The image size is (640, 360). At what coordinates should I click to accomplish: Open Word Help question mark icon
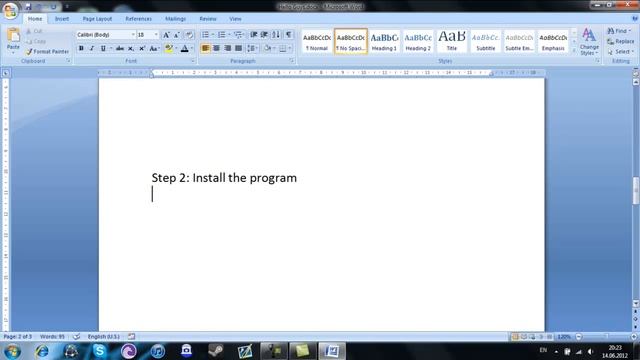pos(635,19)
